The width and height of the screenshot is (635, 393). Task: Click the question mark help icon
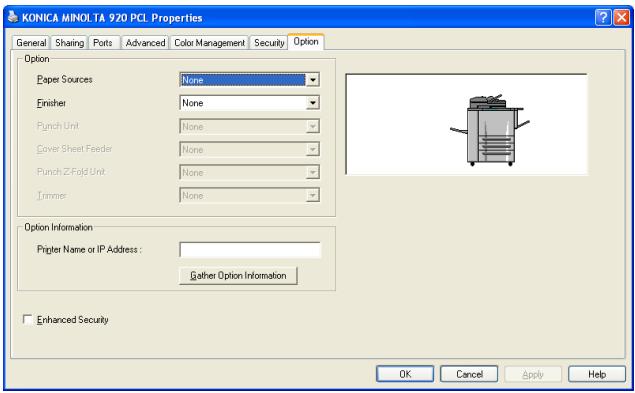pos(603,17)
